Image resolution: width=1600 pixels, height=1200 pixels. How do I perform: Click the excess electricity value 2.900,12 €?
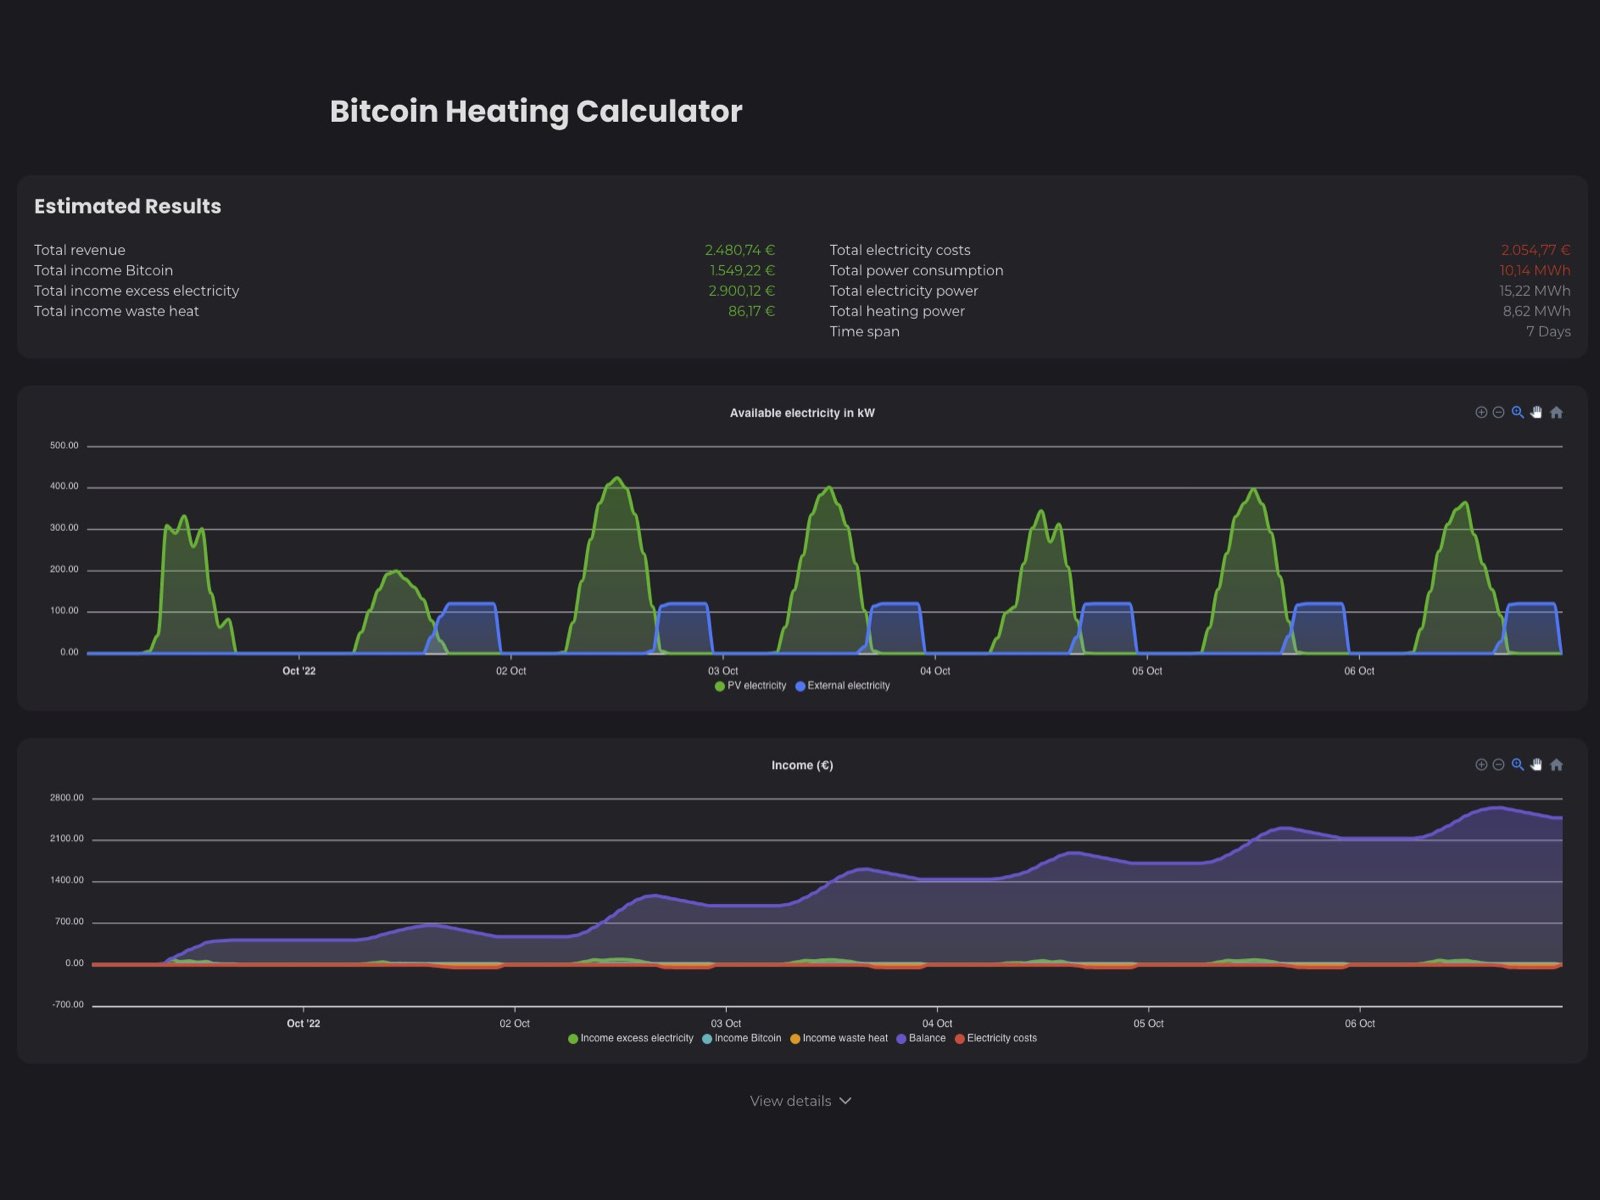coord(742,291)
